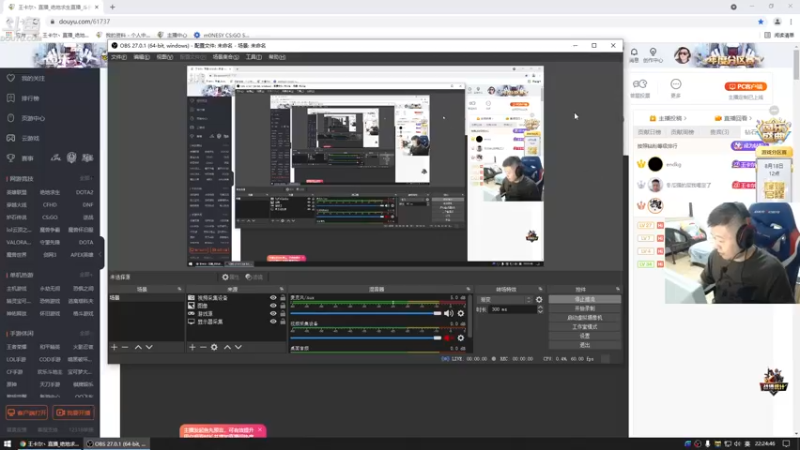Viewport: 800px width, 450px height.
Task: Move source up in the sources list
Action: [x=227, y=347]
